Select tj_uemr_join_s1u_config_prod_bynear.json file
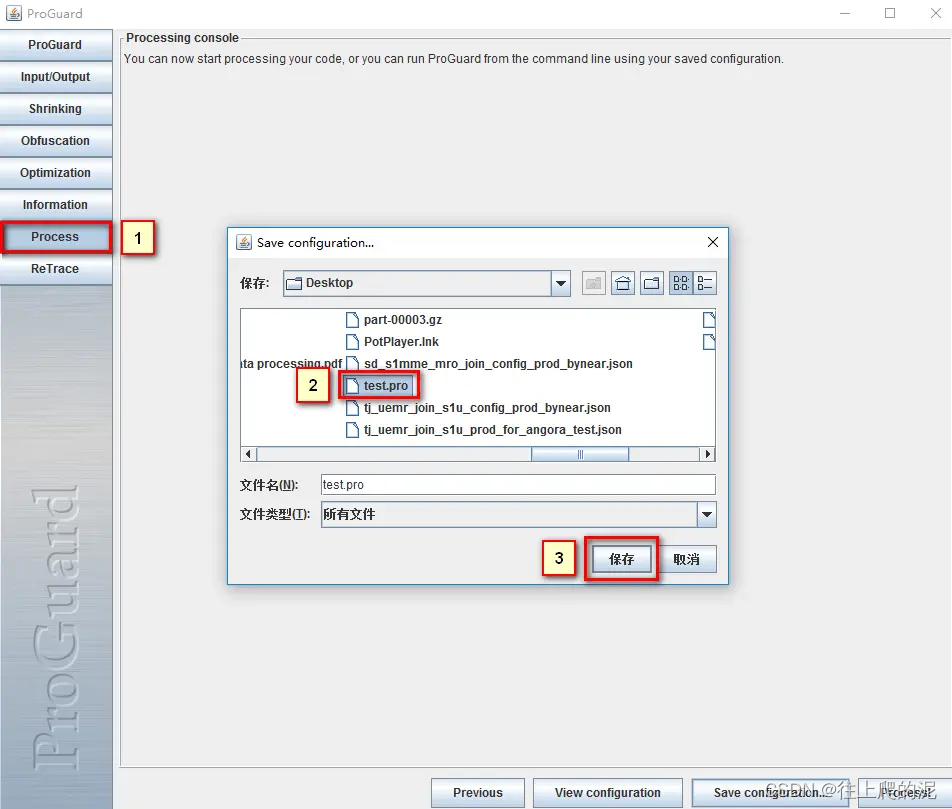The height and width of the screenshot is (809, 952). (x=478, y=408)
